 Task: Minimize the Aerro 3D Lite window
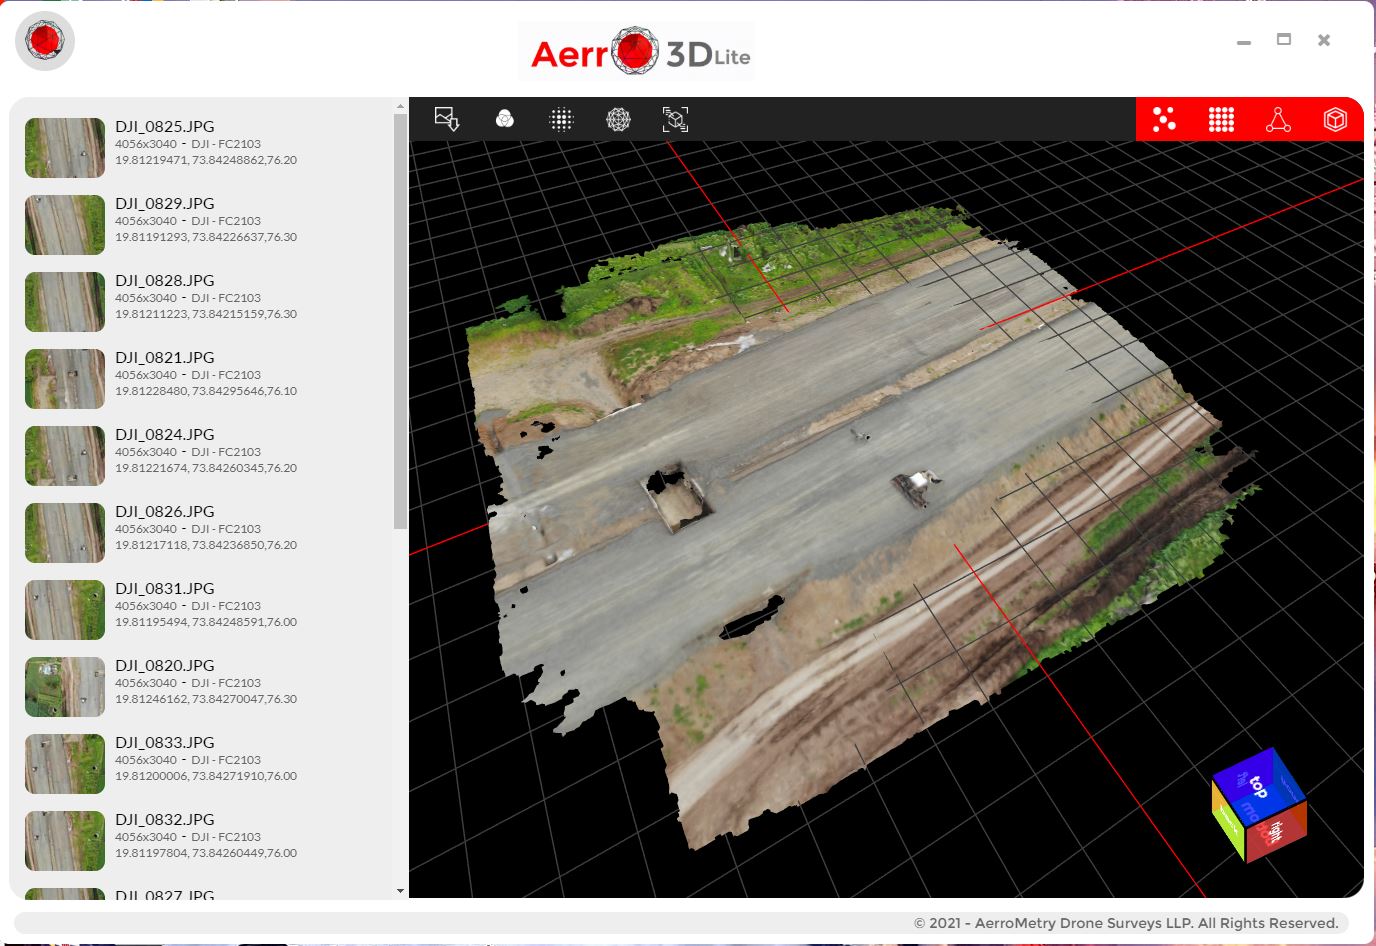(x=1244, y=42)
